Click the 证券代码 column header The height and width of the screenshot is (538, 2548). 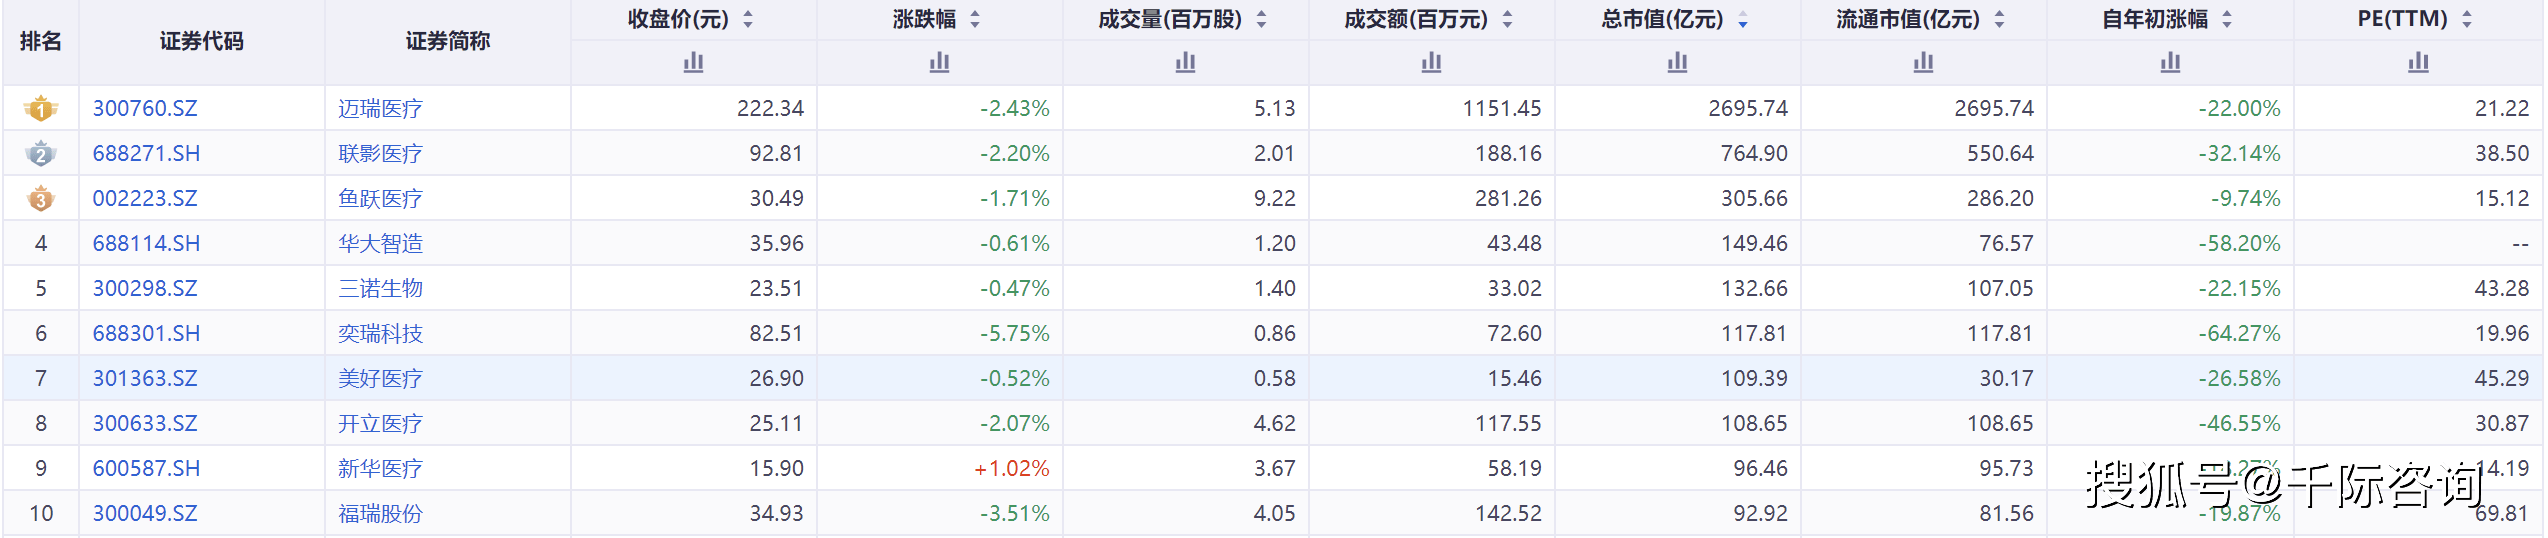[201, 41]
